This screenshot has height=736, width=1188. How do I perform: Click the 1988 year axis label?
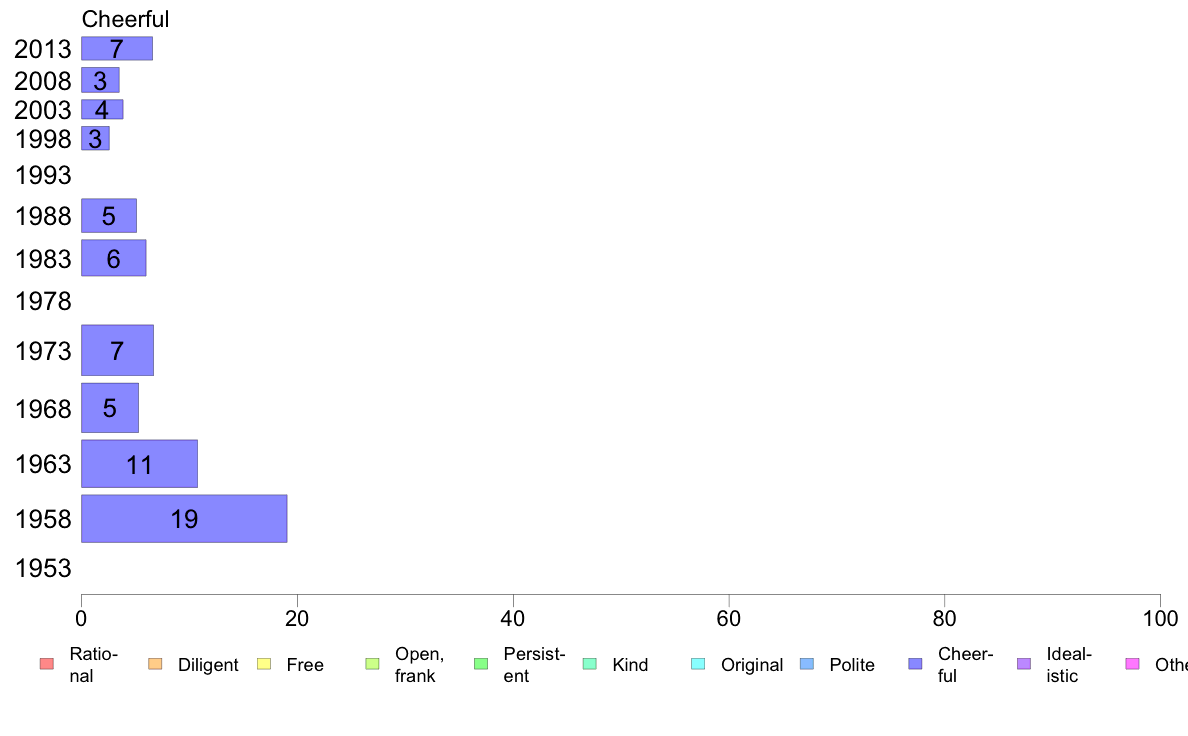[43, 216]
